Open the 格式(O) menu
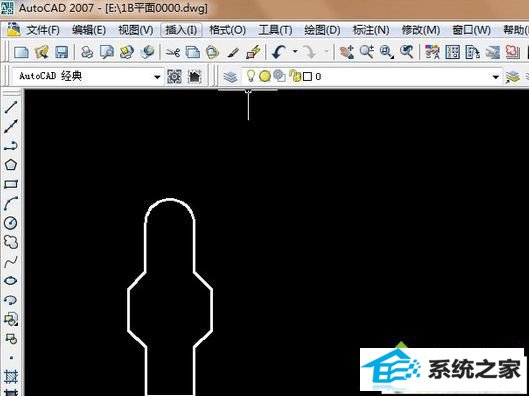529x396 pixels. (227, 30)
